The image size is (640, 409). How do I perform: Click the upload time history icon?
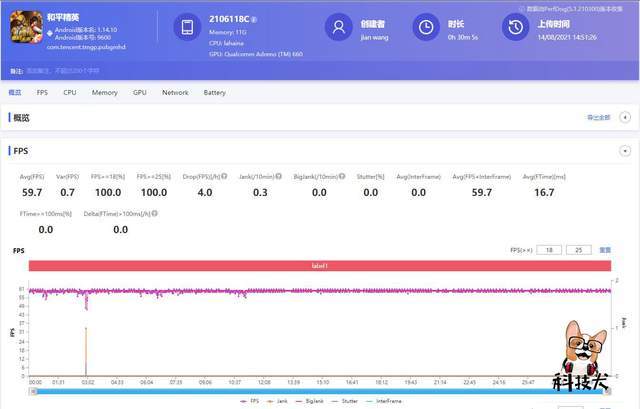(x=515, y=27)
